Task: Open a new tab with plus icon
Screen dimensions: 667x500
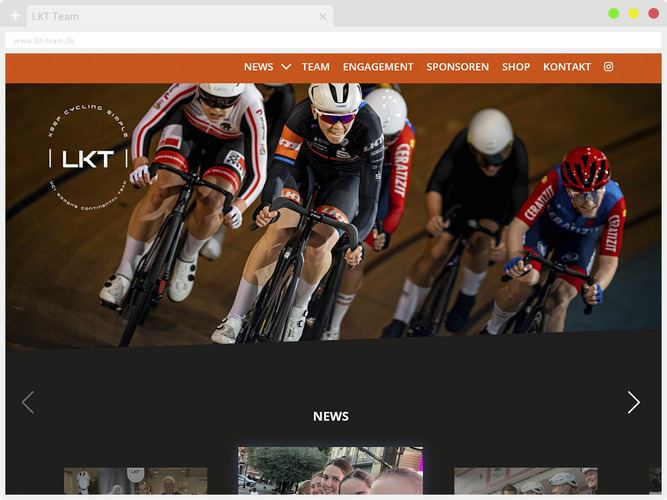Action: [x=15, y=16]
